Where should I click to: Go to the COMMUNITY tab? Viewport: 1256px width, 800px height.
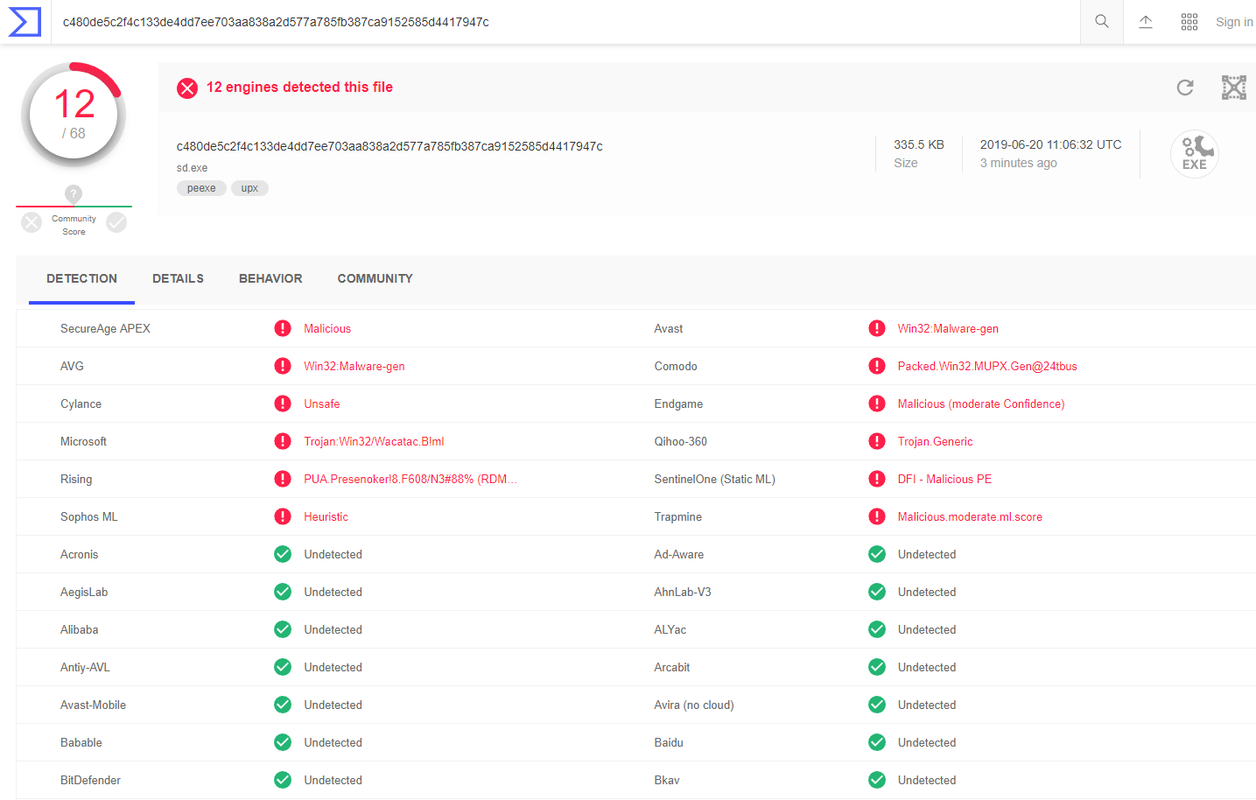(x=375, y=279)
